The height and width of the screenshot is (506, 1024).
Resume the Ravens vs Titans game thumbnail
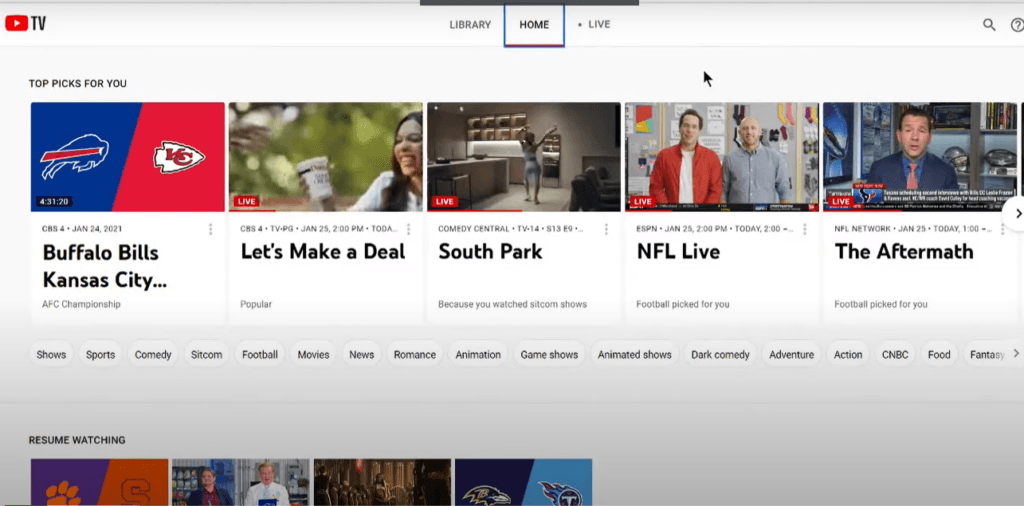[x=524, y=482]
